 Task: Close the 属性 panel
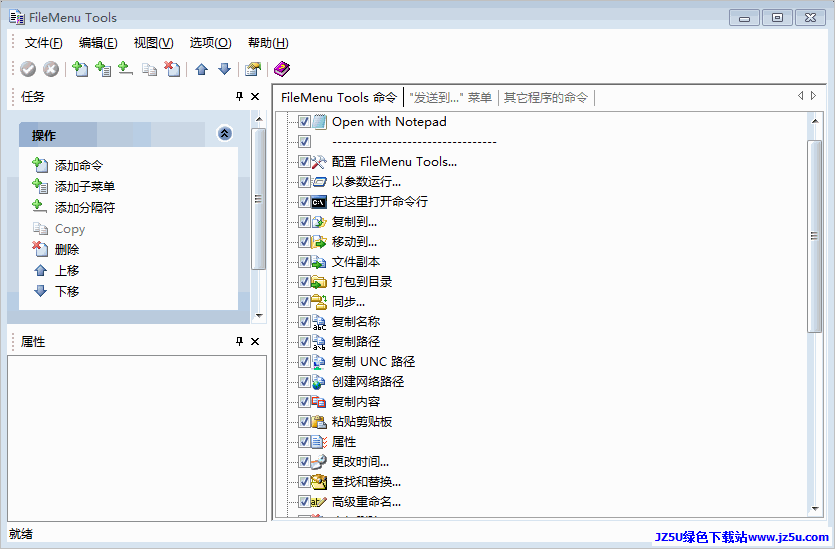point(255,341)
